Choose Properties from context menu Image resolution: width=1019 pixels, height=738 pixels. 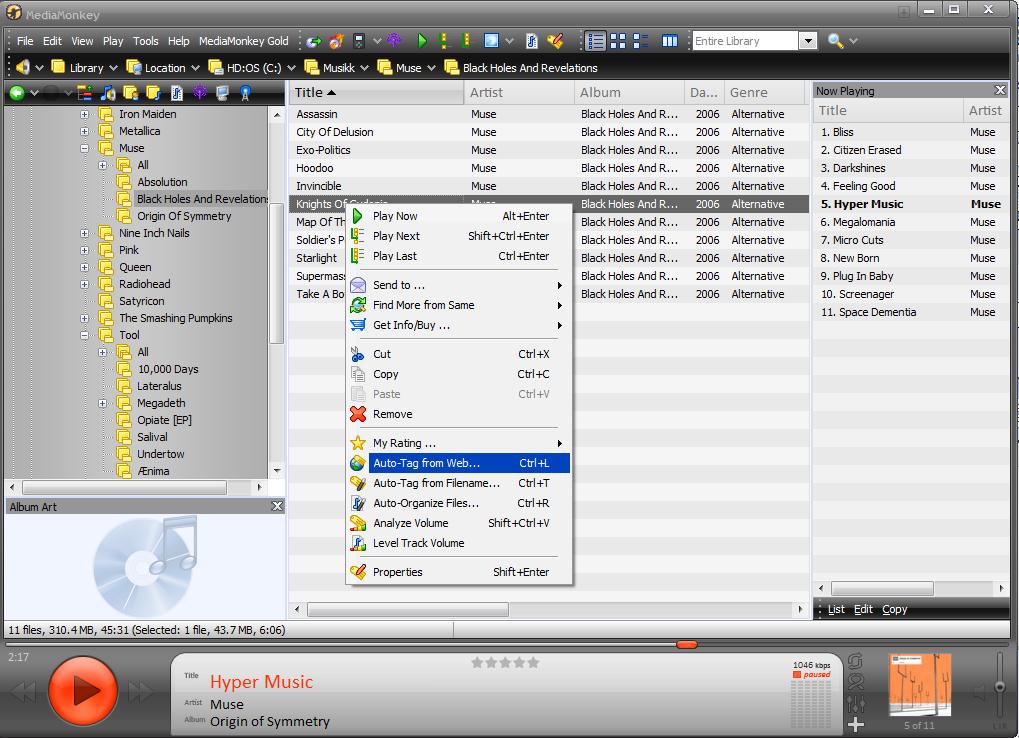coord(459,572)
